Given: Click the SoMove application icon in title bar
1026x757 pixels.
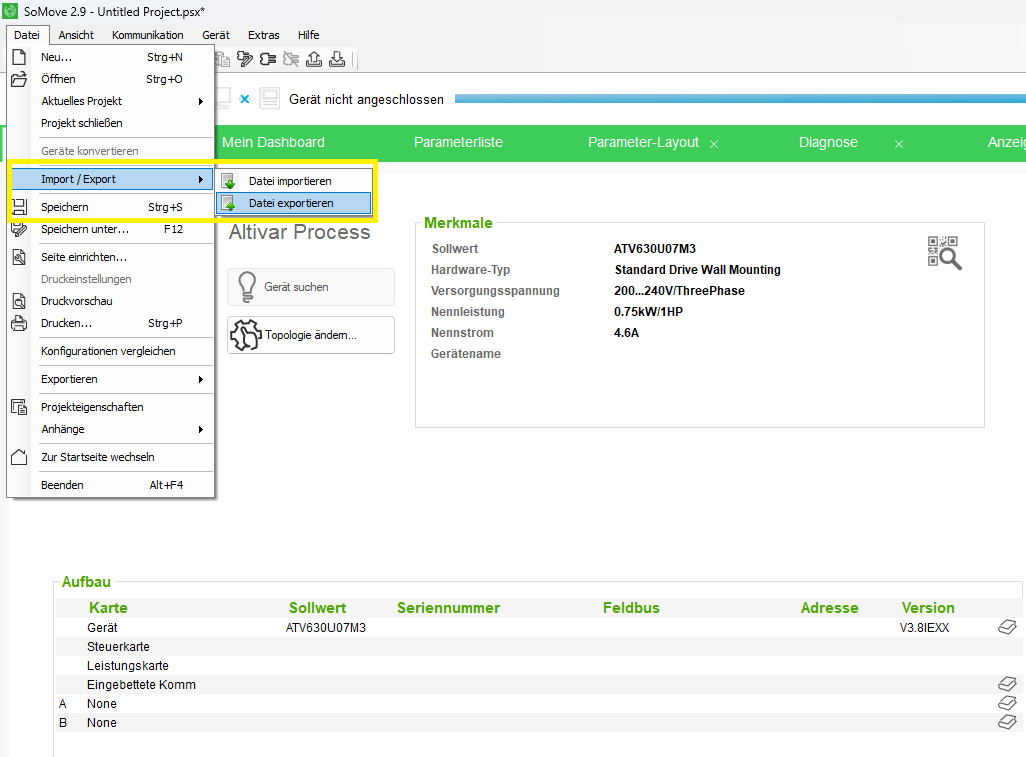Looking at the screenshot, I should 10,11.
